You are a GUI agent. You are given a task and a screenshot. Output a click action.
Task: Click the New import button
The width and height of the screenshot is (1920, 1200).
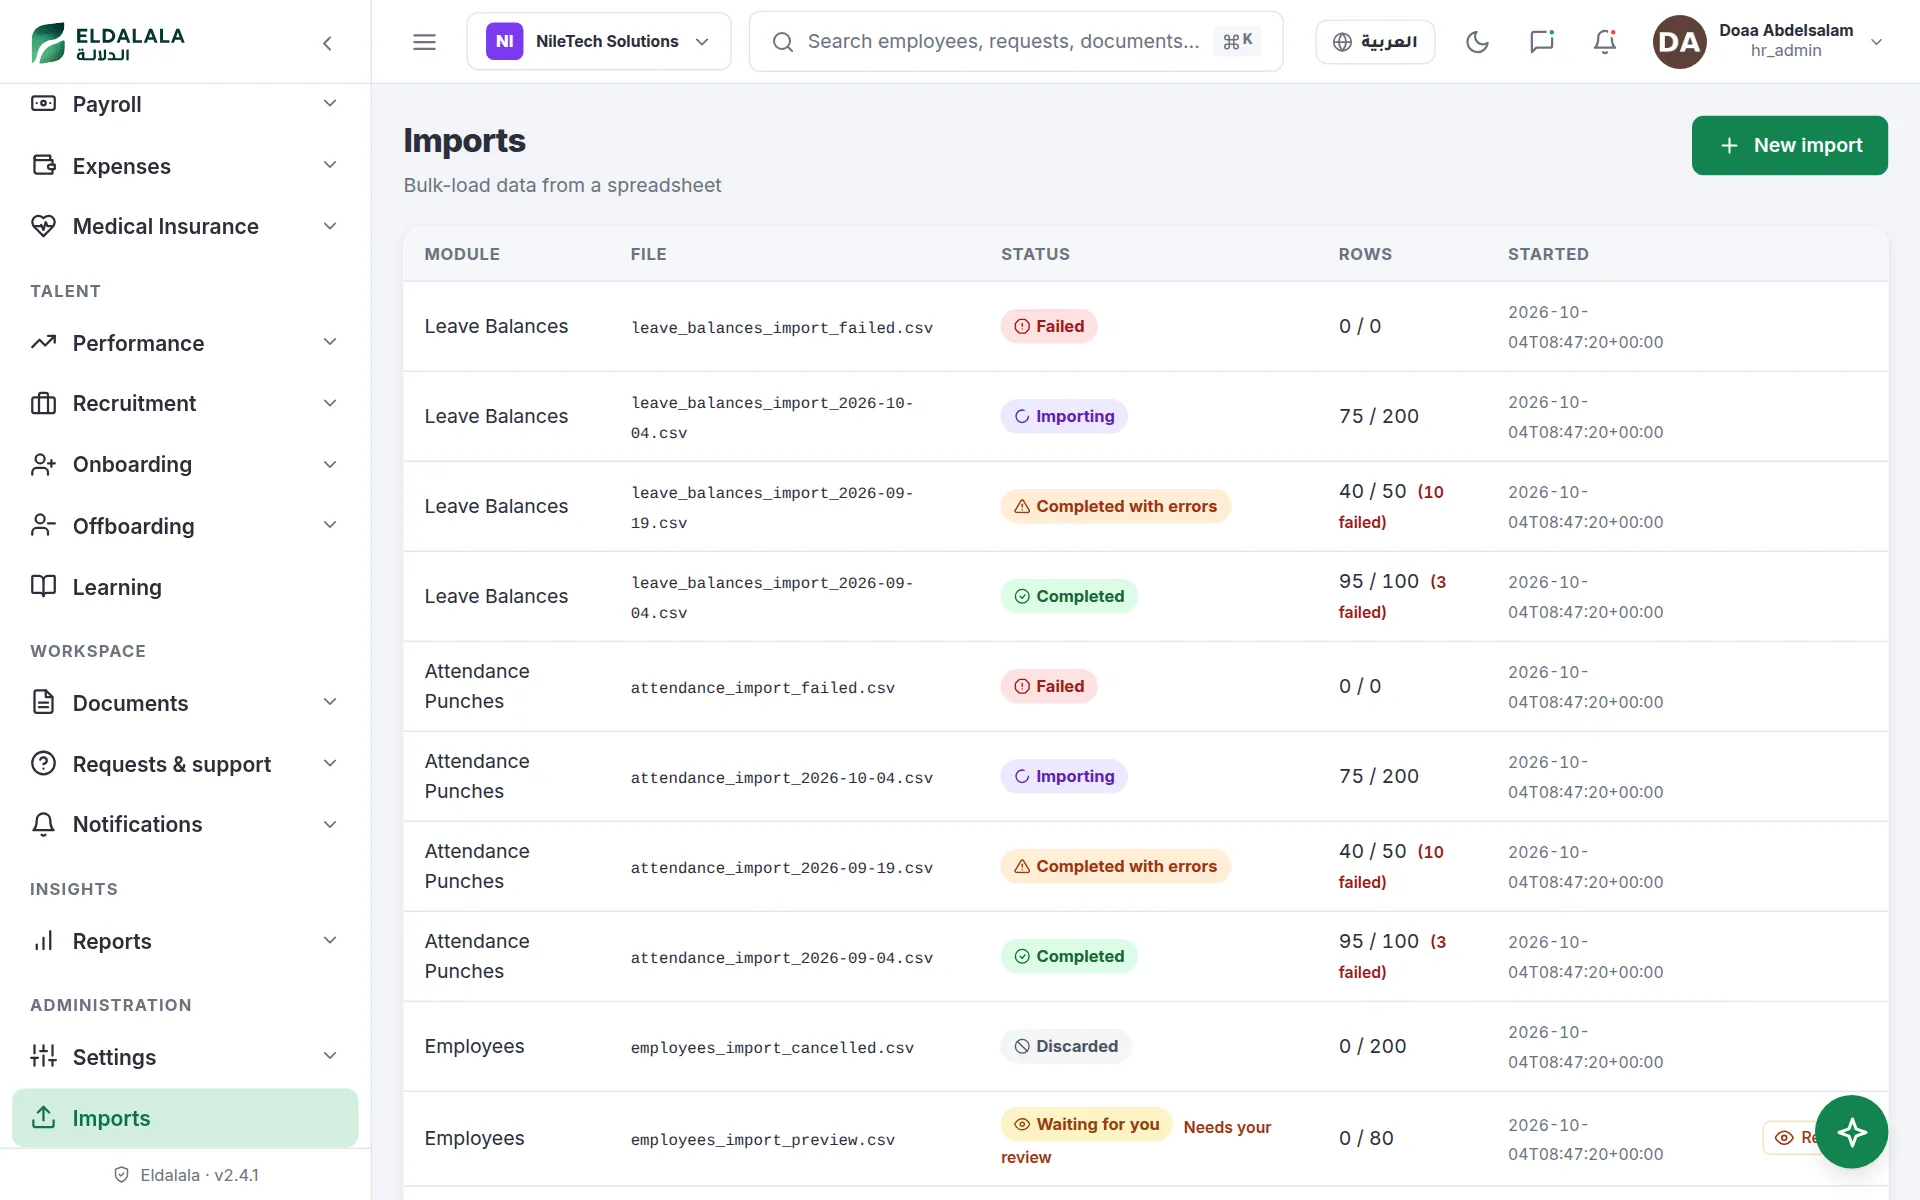pos(1789,145)
